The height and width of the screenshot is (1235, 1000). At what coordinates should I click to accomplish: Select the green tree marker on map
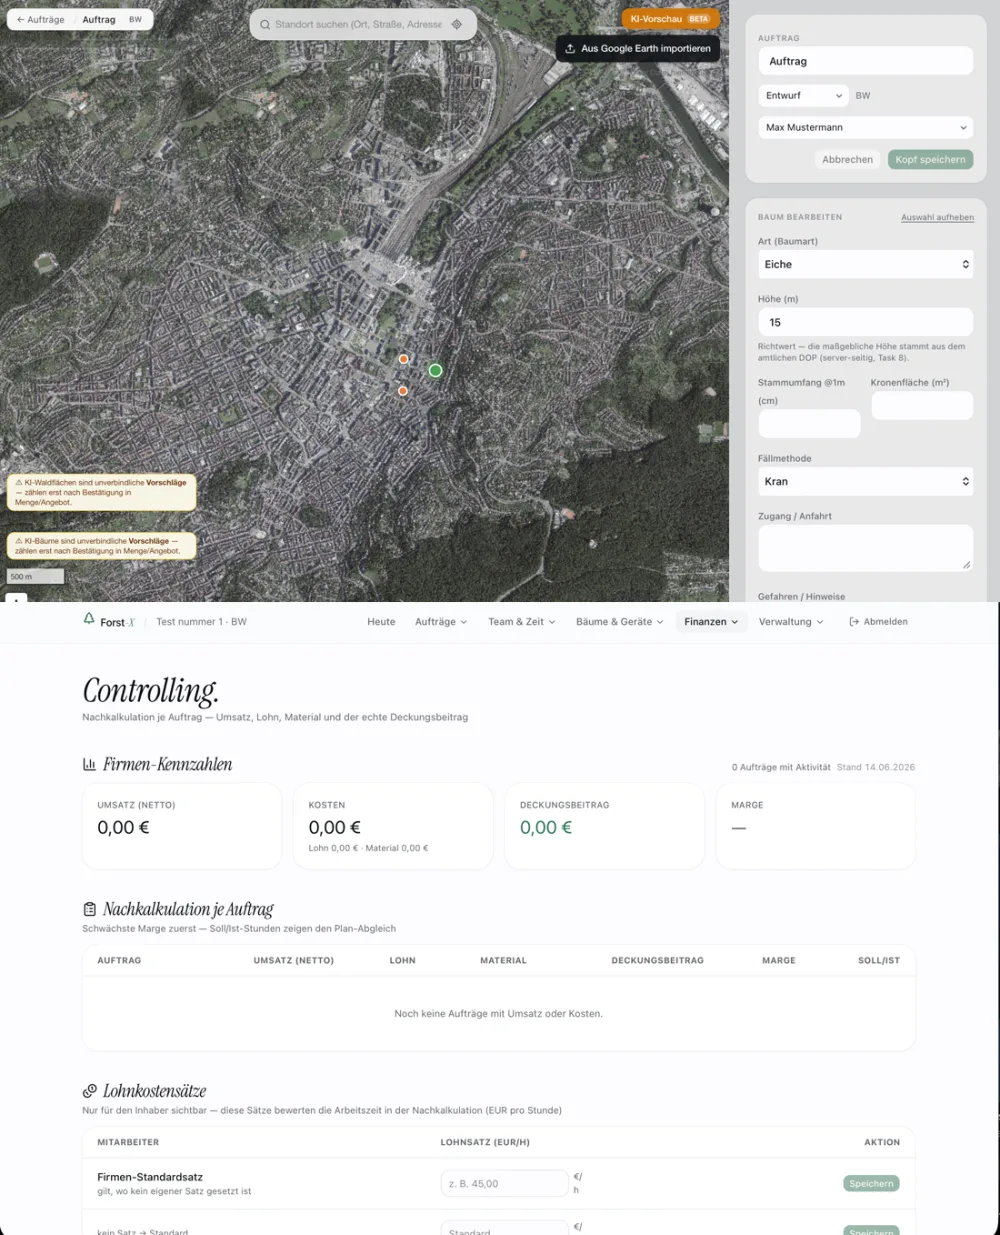(x=435, y=370)
